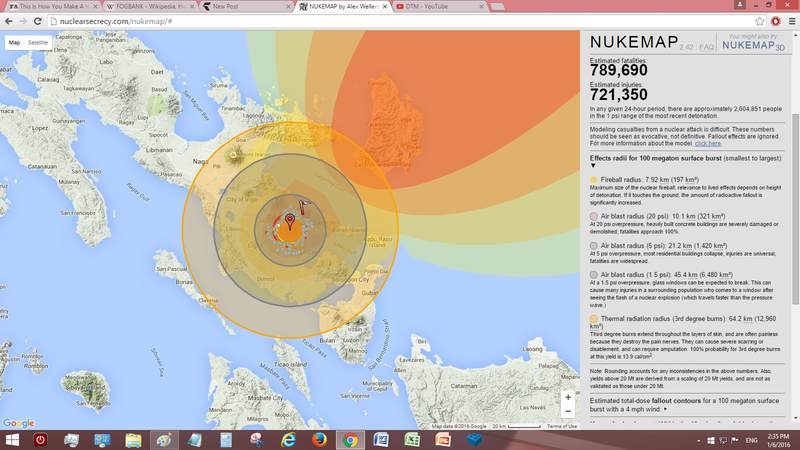Zoom out with the map minus button
The image size is (800, 450).
point(568,411)
